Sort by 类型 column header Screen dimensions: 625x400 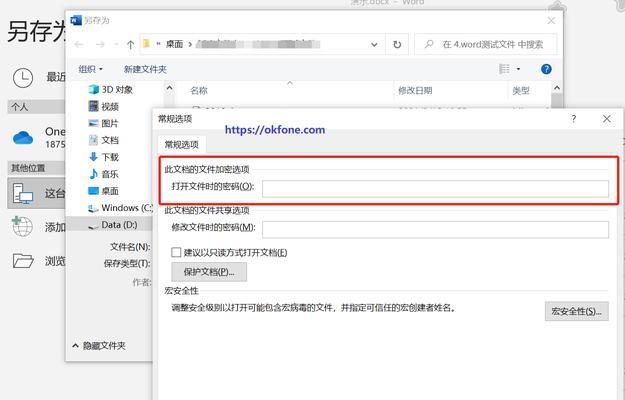pos(521,90)
